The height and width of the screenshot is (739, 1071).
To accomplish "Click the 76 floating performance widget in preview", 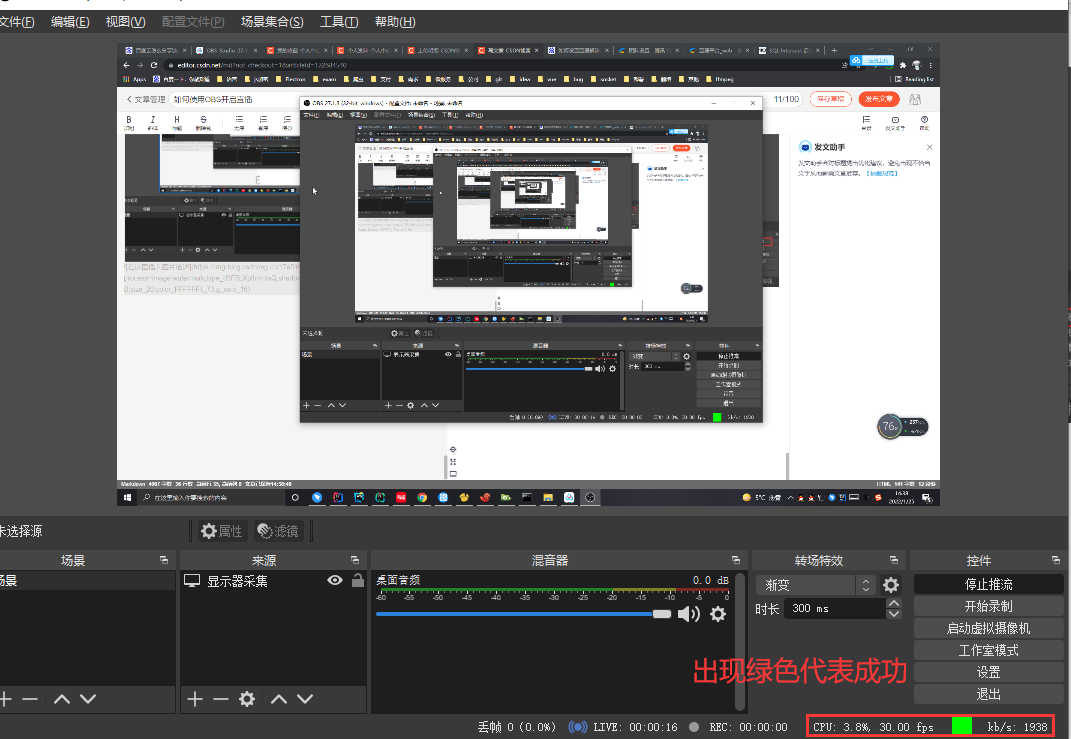I will point(902,426).
